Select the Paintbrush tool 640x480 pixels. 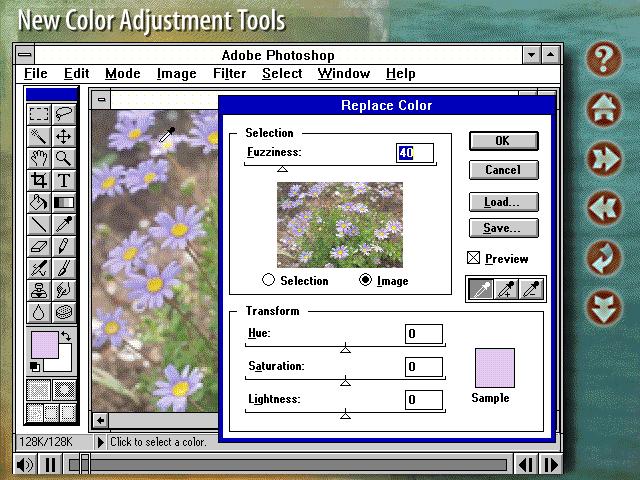coord(64,268)
